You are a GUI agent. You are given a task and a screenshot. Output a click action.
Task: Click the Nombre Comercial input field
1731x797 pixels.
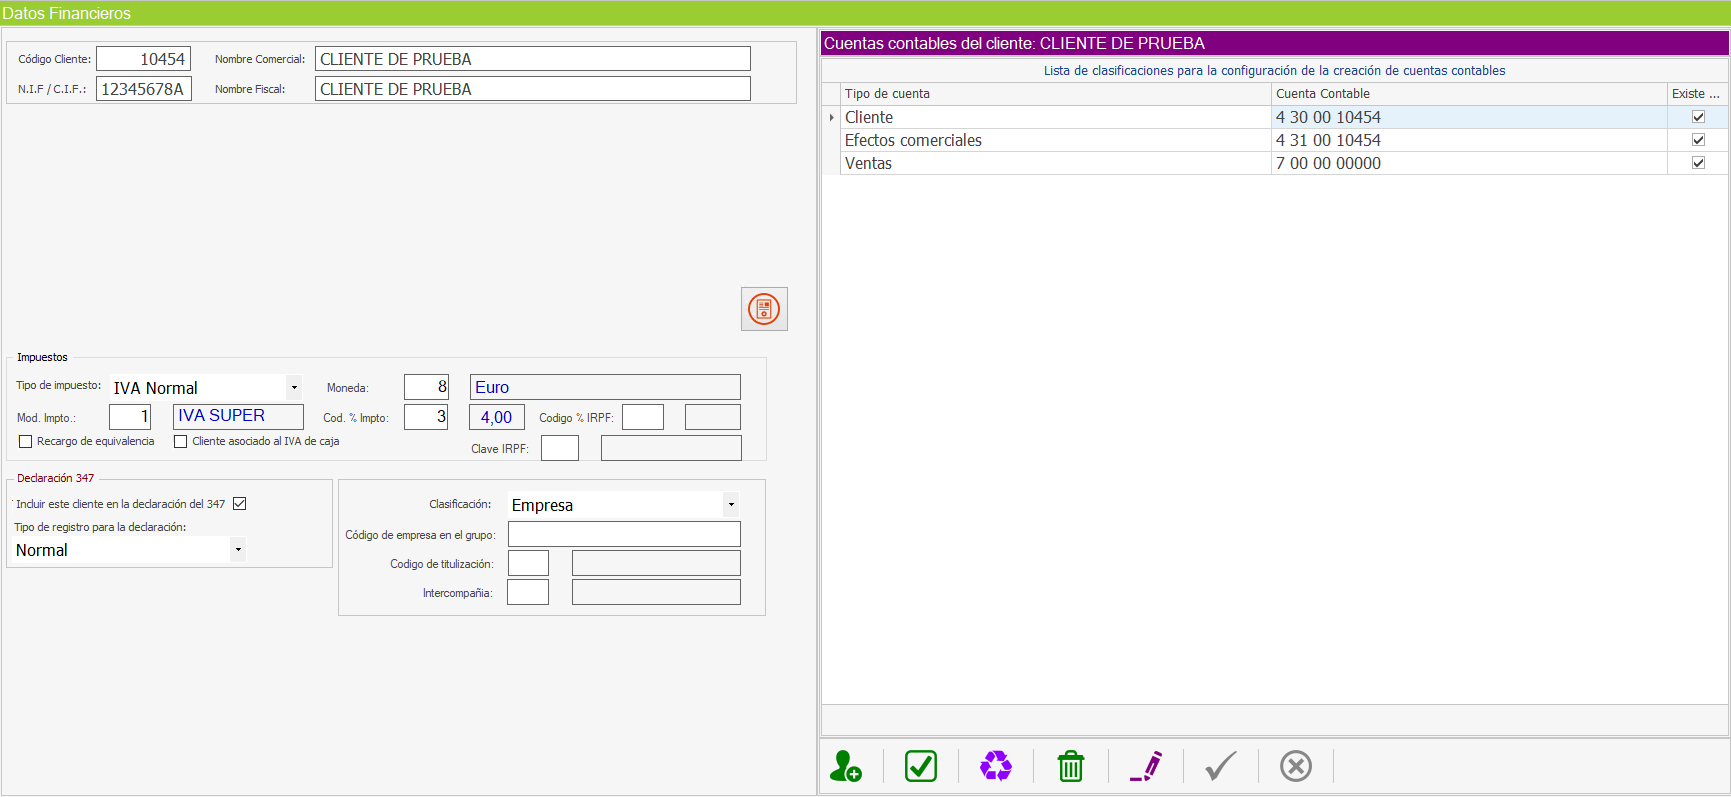coord(532,59)
